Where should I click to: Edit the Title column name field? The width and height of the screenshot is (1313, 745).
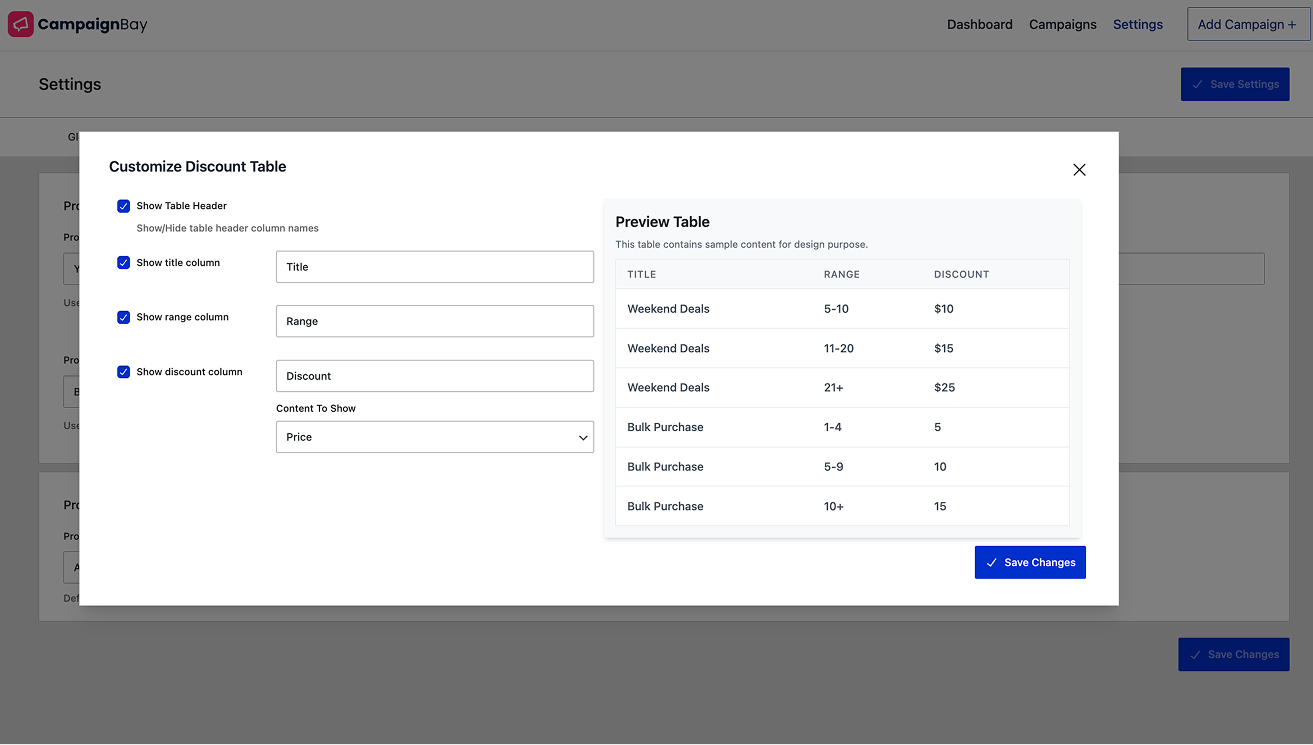tap(434, 266)
